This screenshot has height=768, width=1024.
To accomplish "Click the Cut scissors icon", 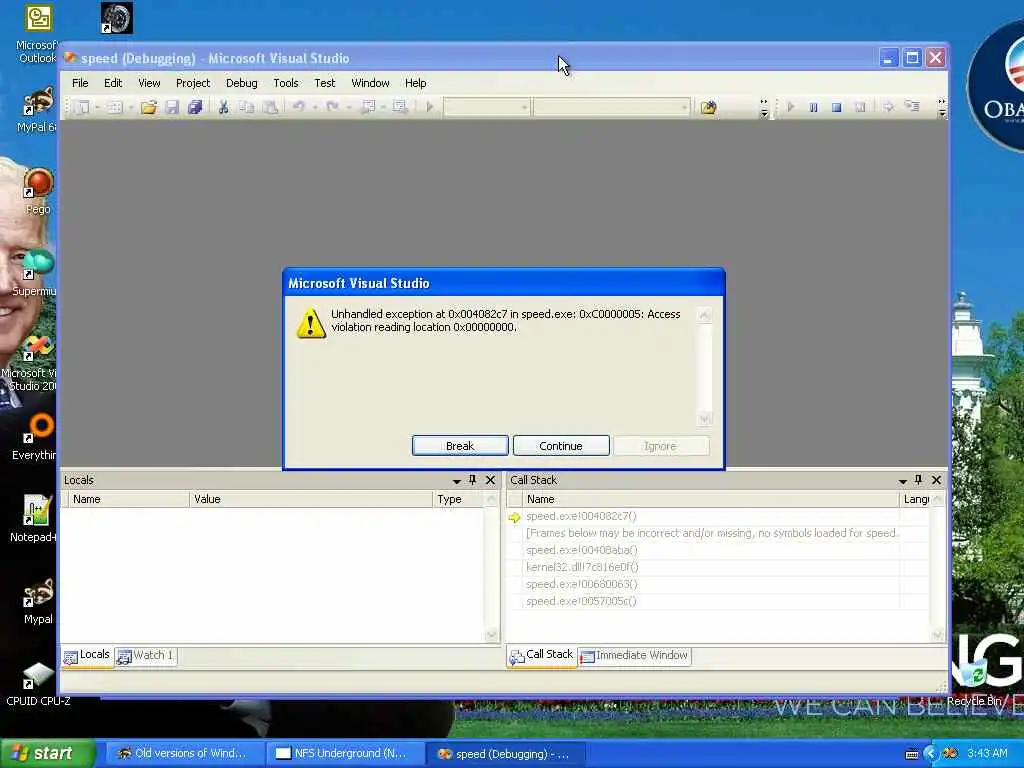I will (x=223, y=107).
